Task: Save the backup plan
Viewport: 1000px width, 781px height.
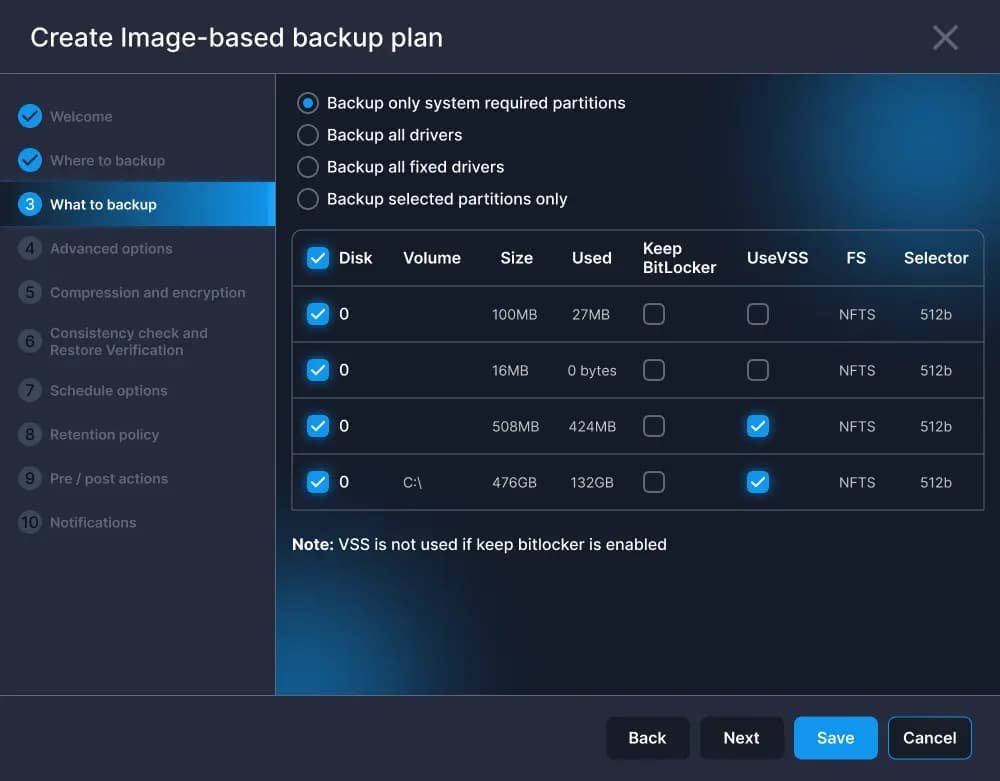Action: pos(835,737)
